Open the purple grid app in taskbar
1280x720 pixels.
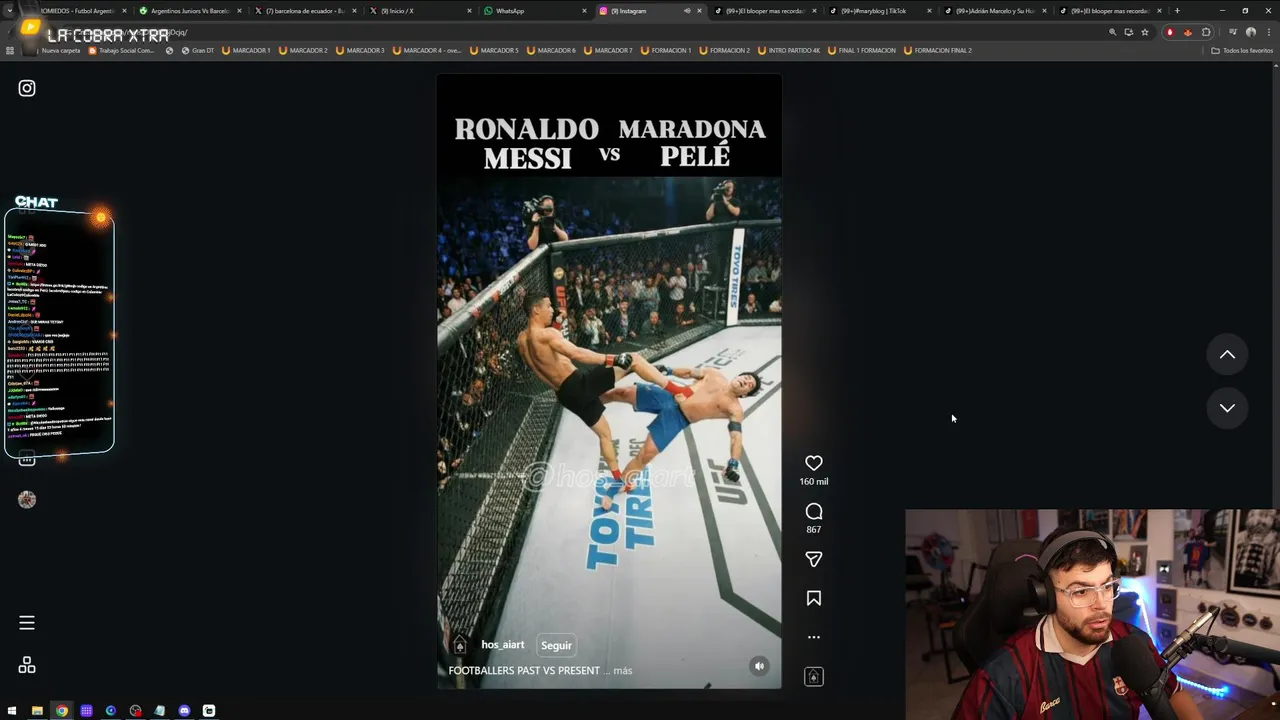[x=86, y=711]
